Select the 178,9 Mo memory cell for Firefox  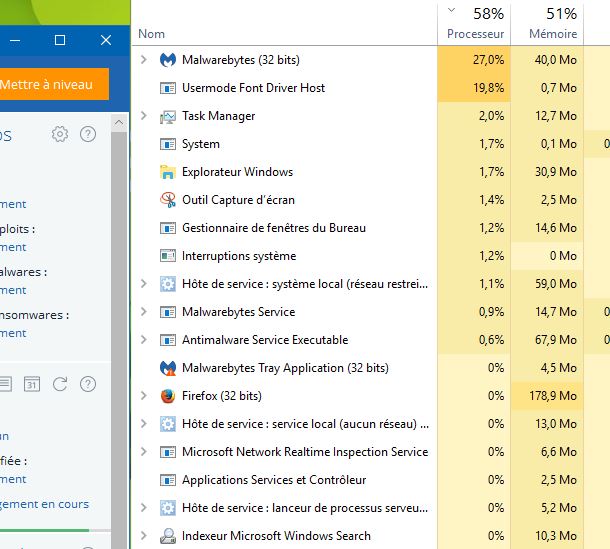coord(547,396)
